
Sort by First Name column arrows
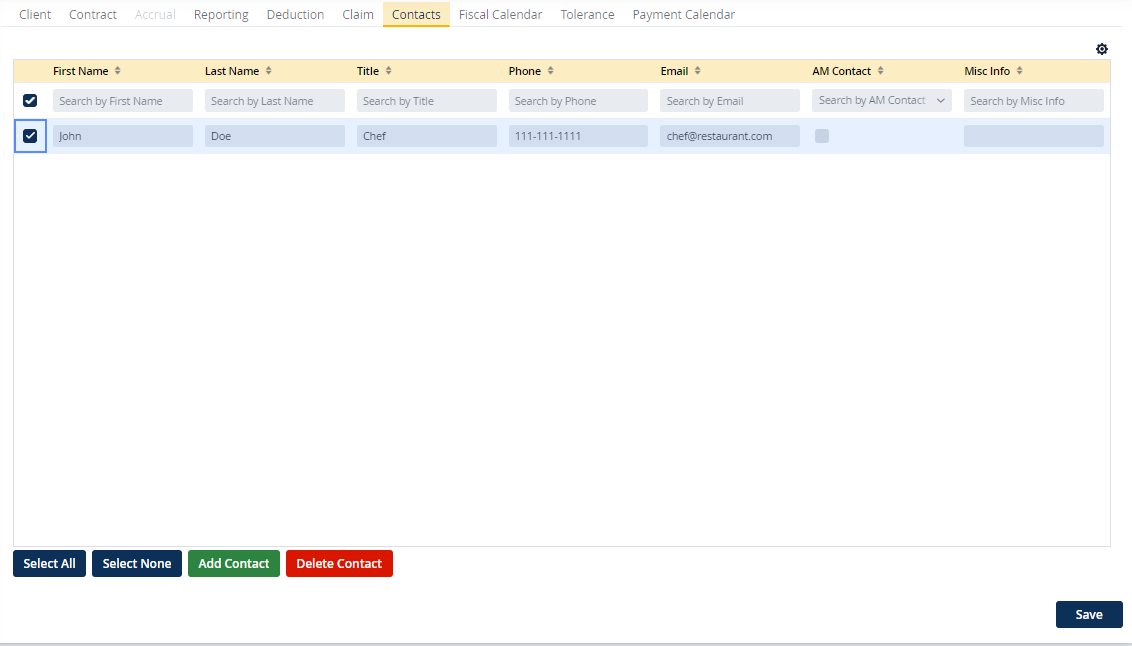tap(118, 71)
